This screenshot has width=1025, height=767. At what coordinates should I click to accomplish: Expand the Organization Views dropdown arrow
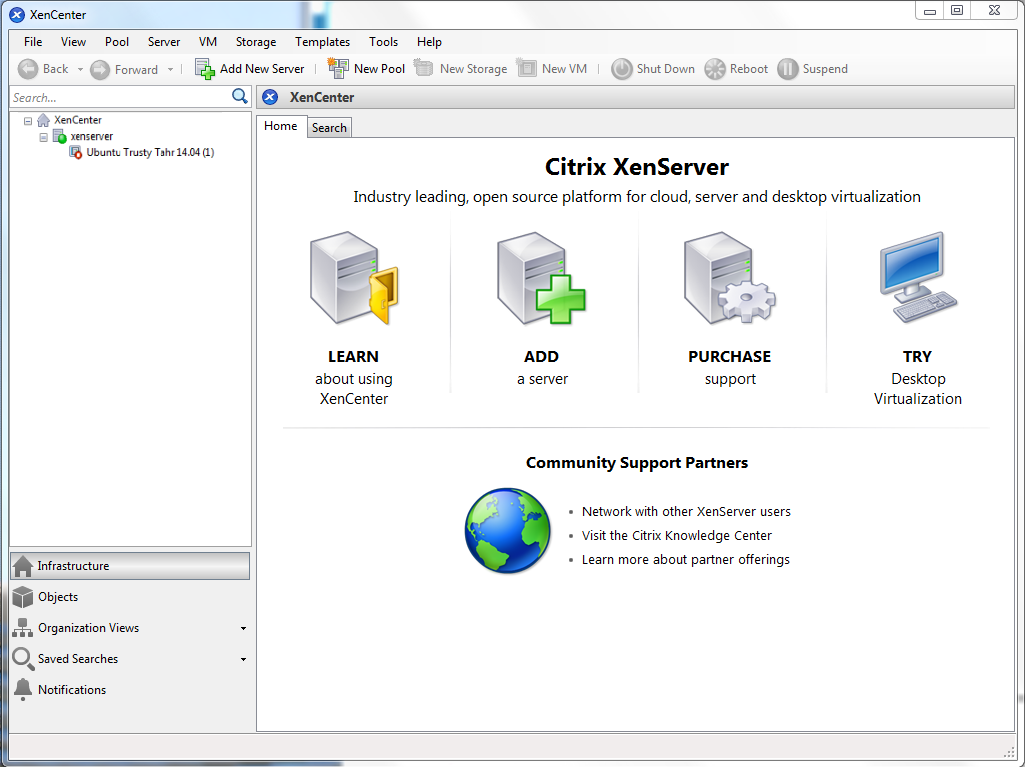(x=243, y=628)
